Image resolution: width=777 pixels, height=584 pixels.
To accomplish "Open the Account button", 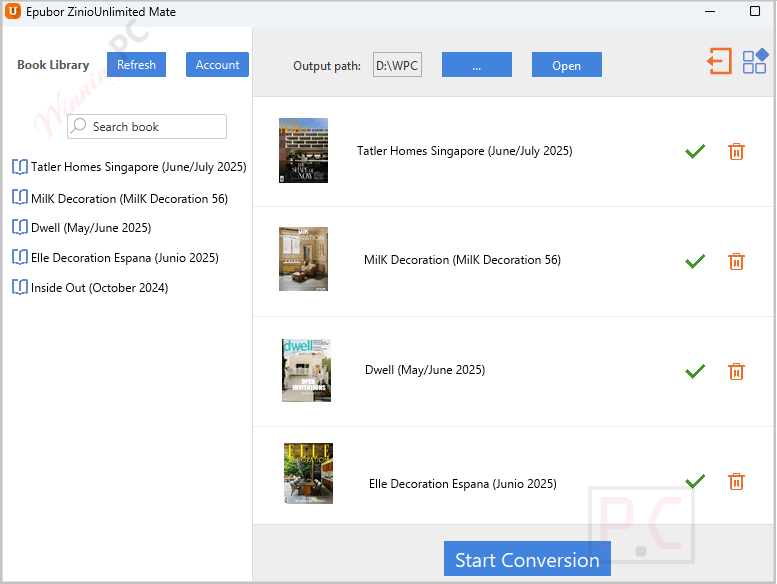I will [218, 64].
